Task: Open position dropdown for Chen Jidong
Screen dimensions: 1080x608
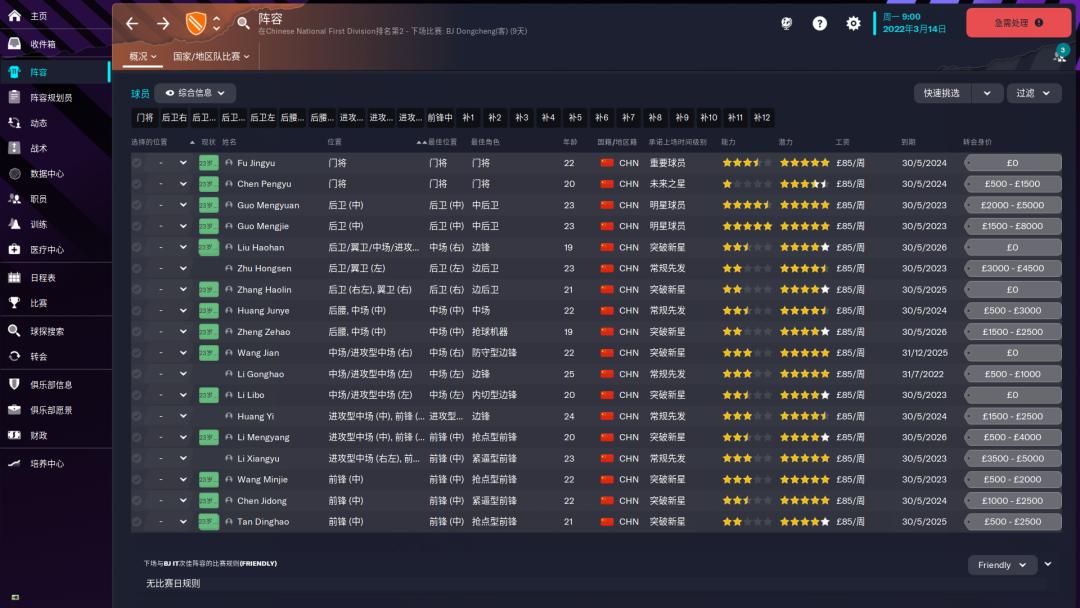Action: (183, 501)
